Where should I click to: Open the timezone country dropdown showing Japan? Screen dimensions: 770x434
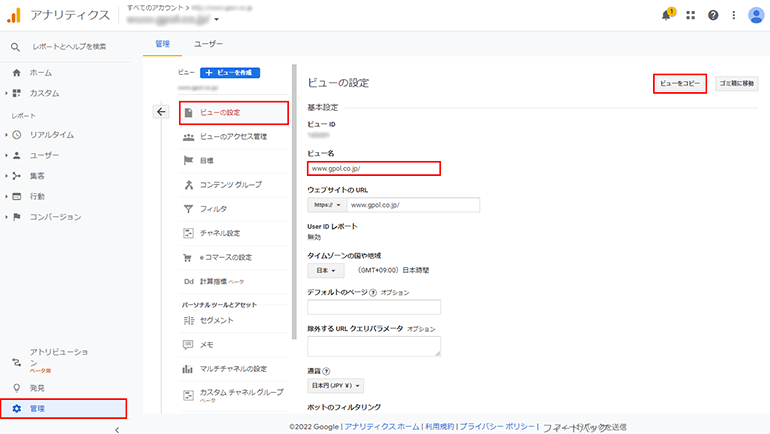point(325,270)
